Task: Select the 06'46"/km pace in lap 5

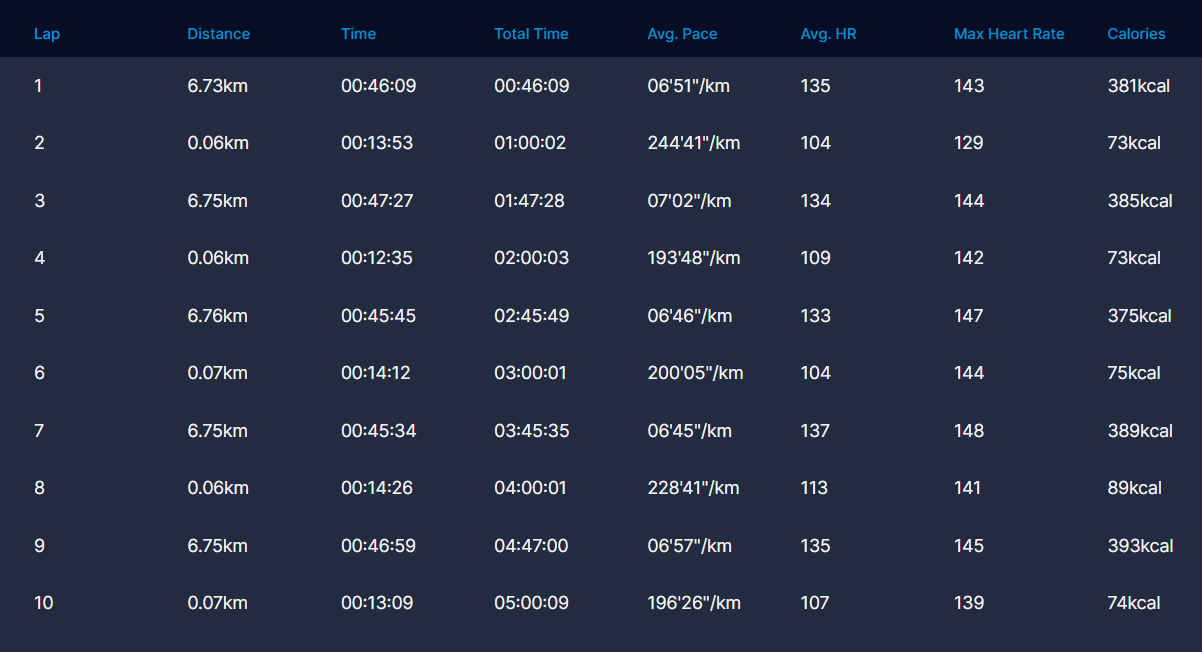Action: [689, 316]
